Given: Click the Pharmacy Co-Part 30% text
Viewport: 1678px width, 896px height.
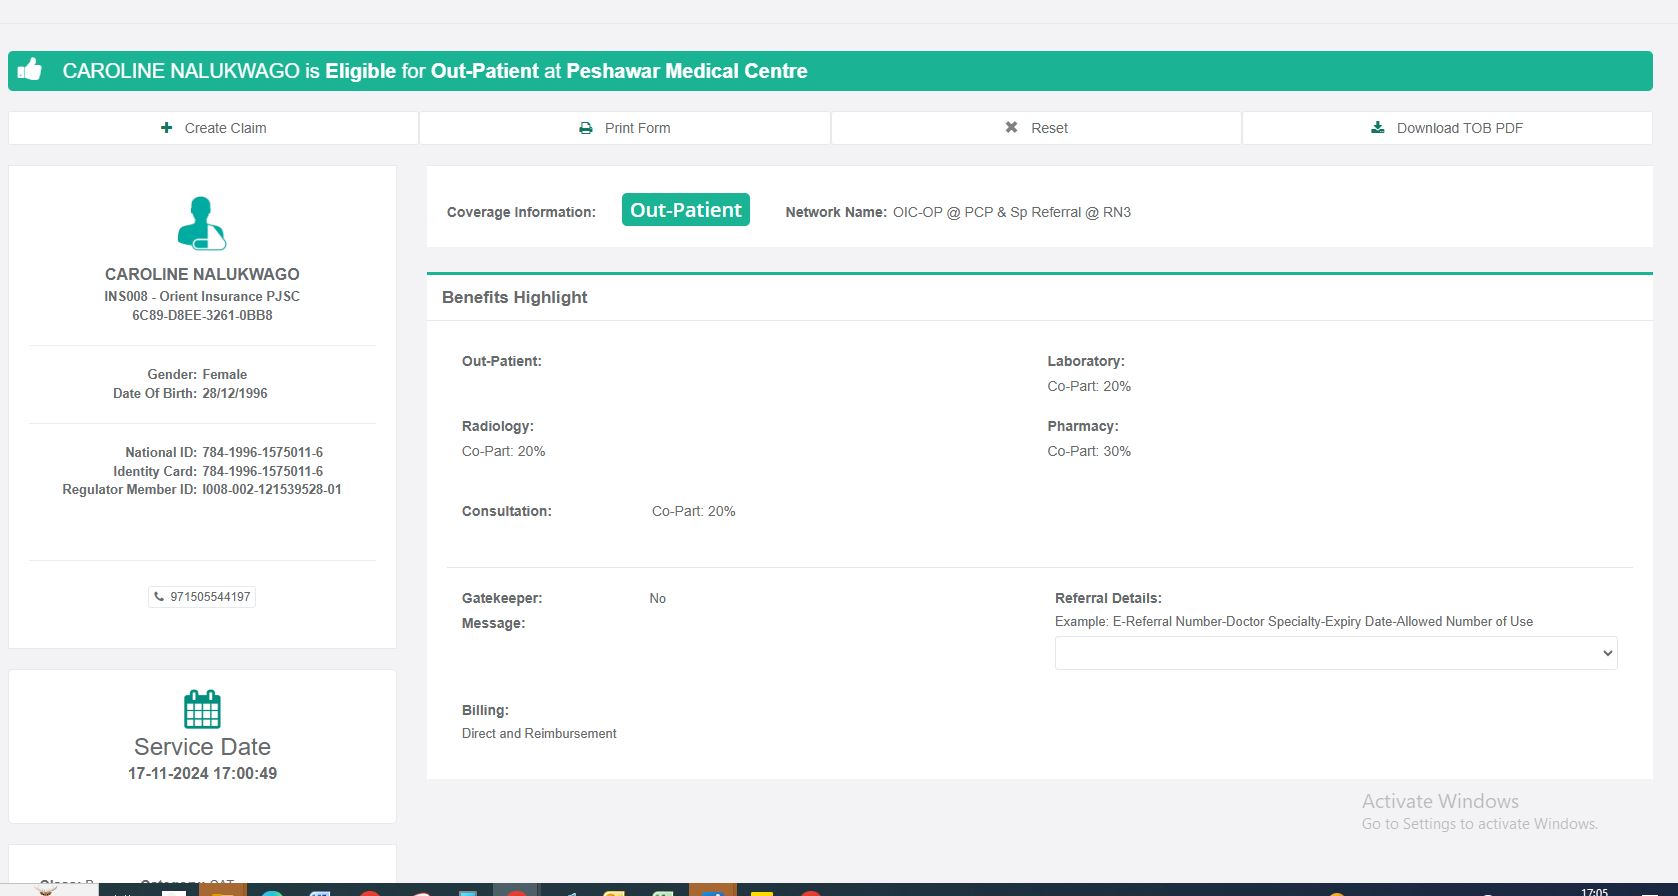Looking at the screenshot, I should point(1089,451).
